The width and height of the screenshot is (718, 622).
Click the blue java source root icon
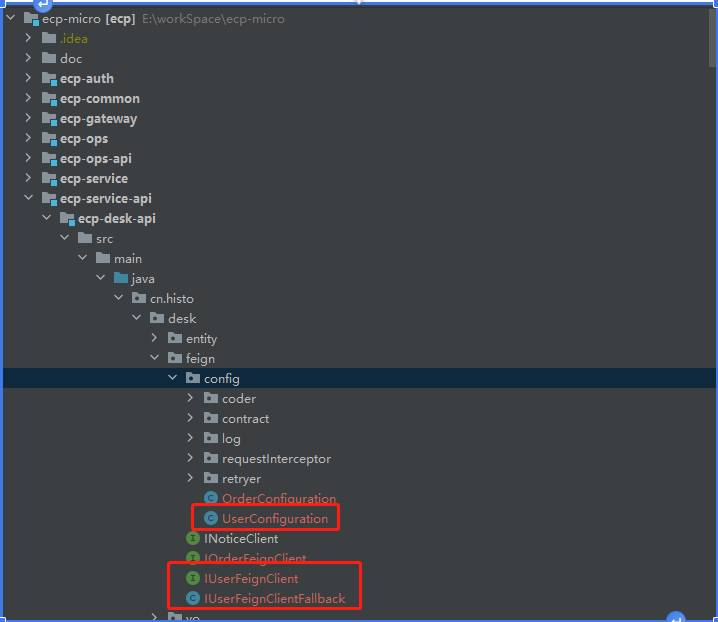click(121, 278)
